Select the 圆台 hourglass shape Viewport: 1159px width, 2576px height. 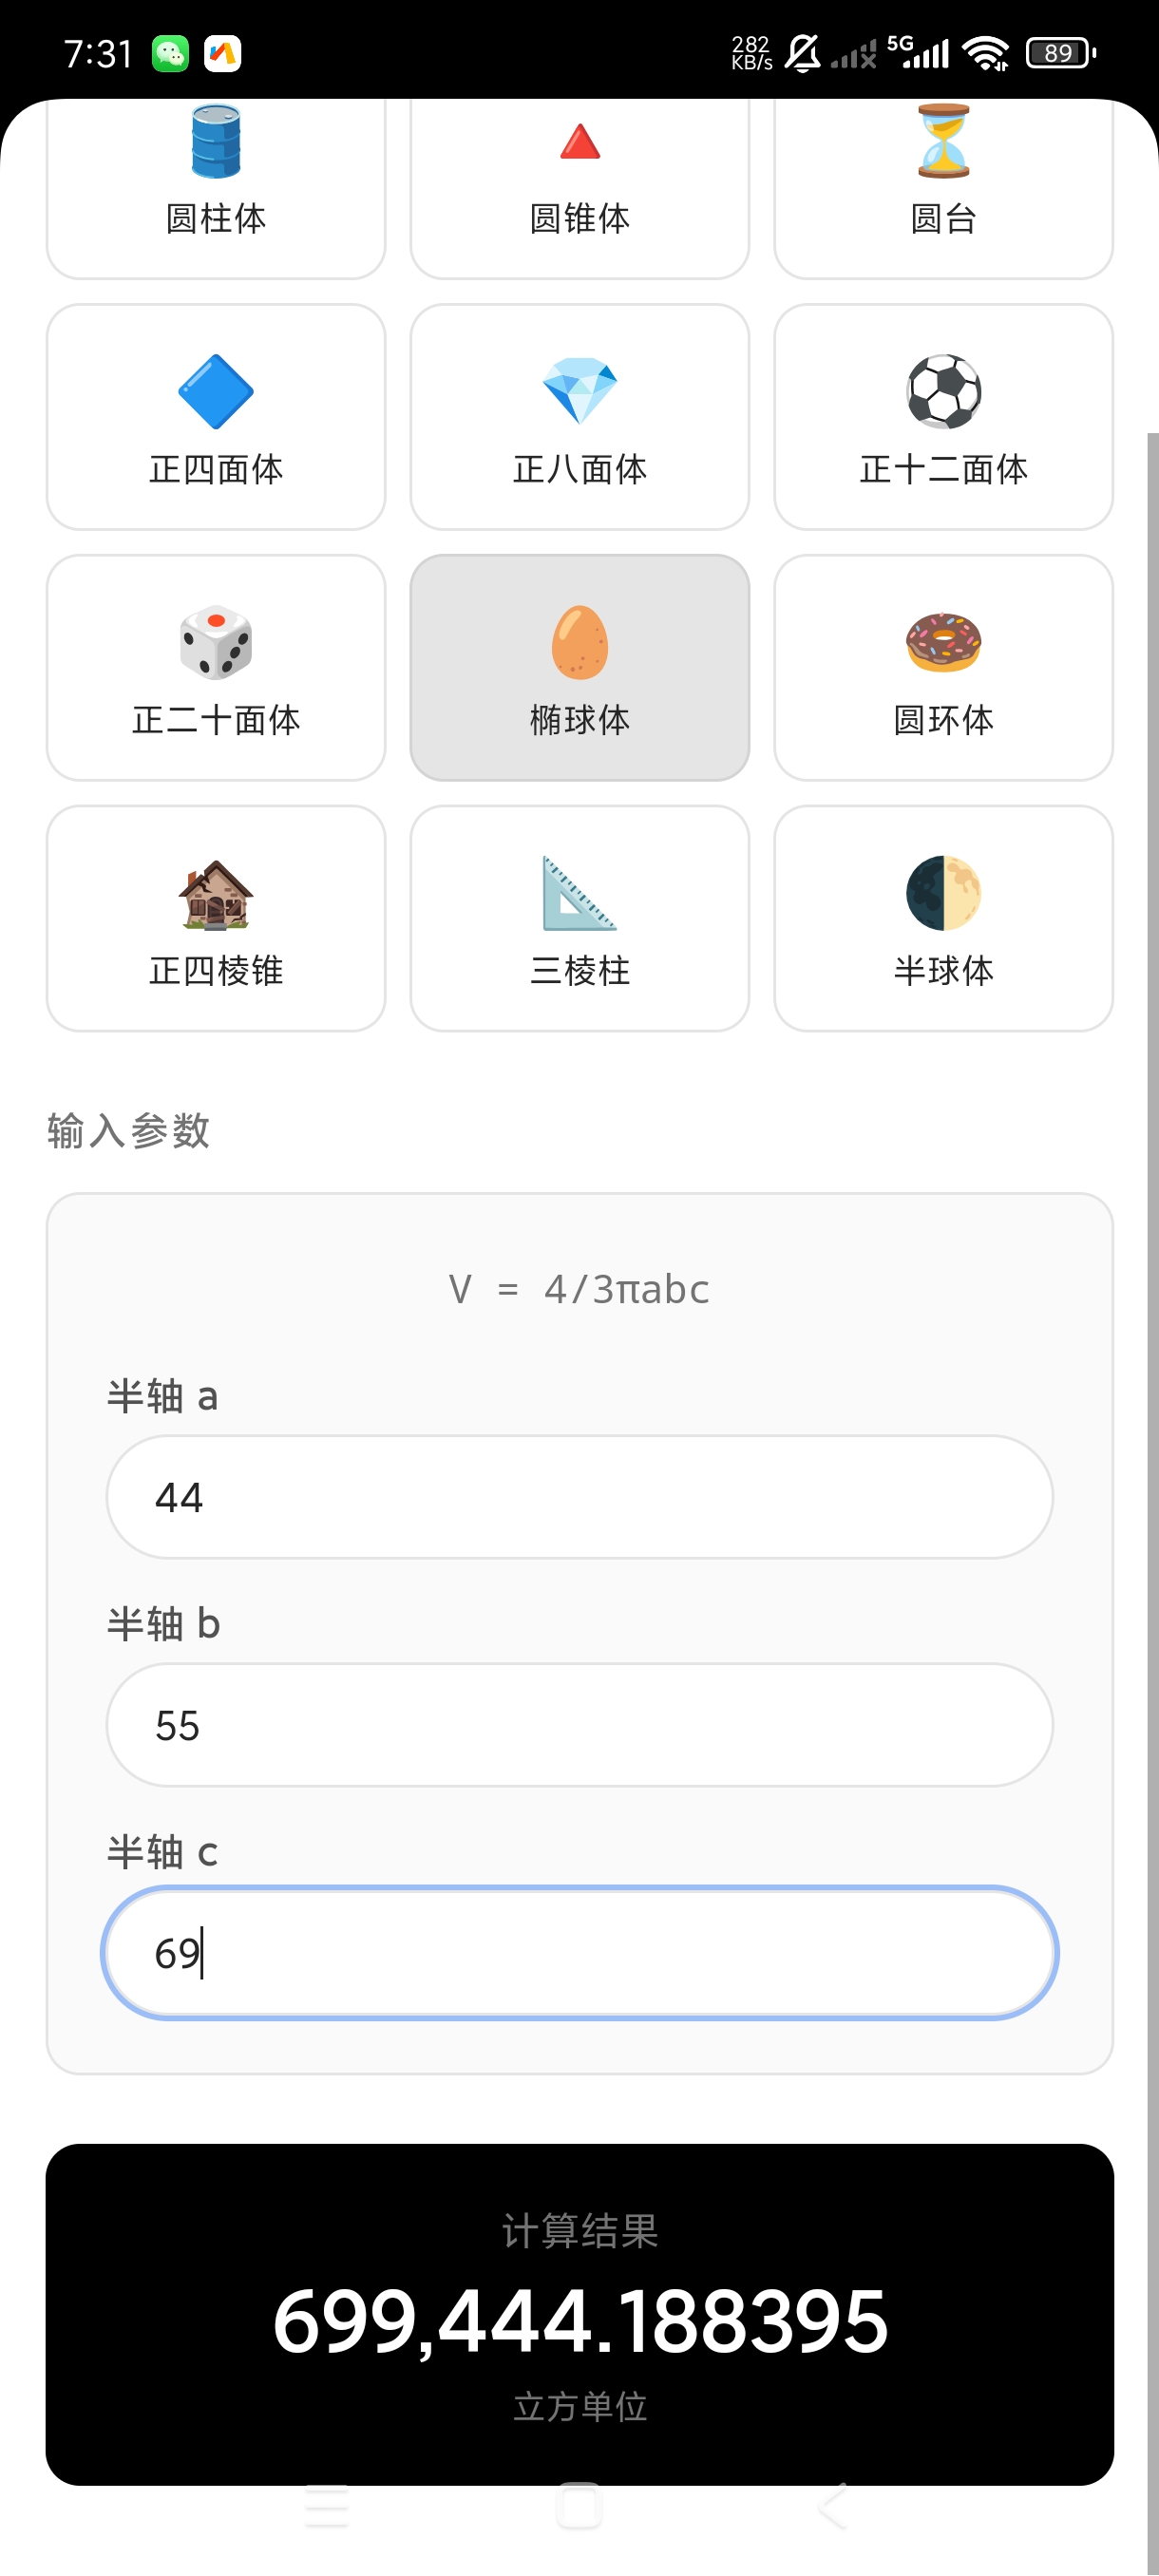(x=943, y=190)
